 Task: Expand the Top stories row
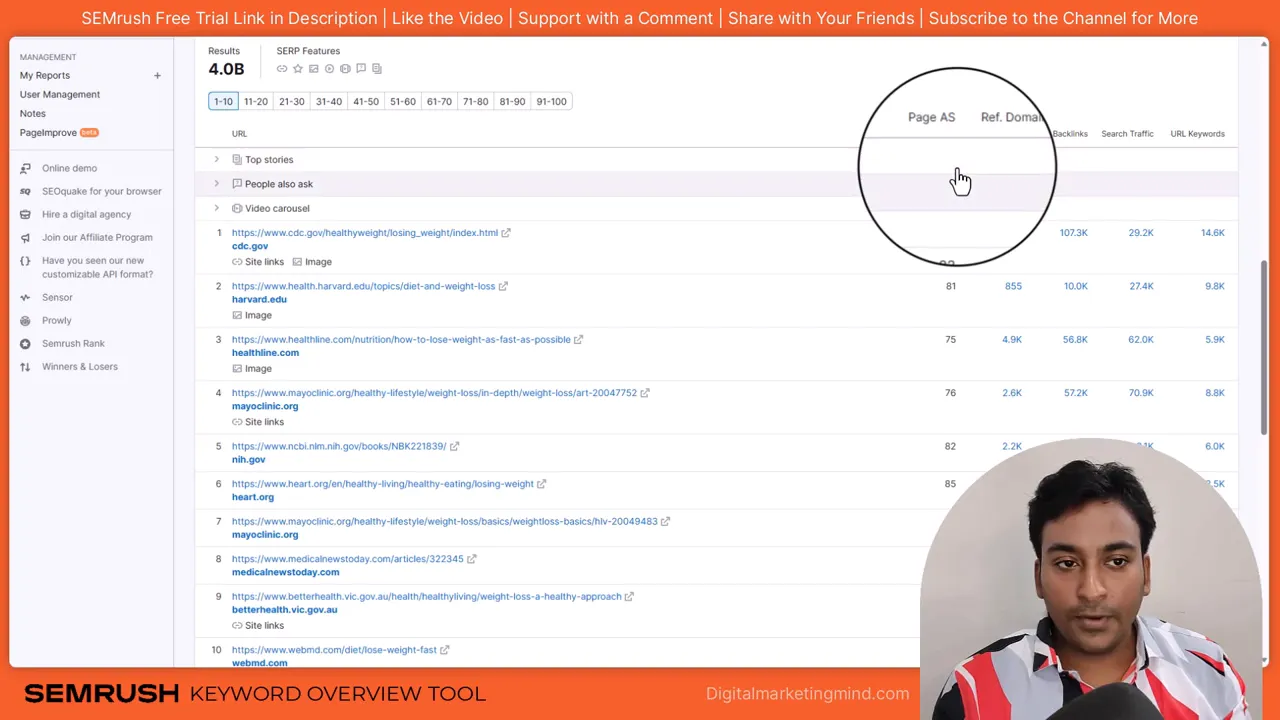[217, 159]
